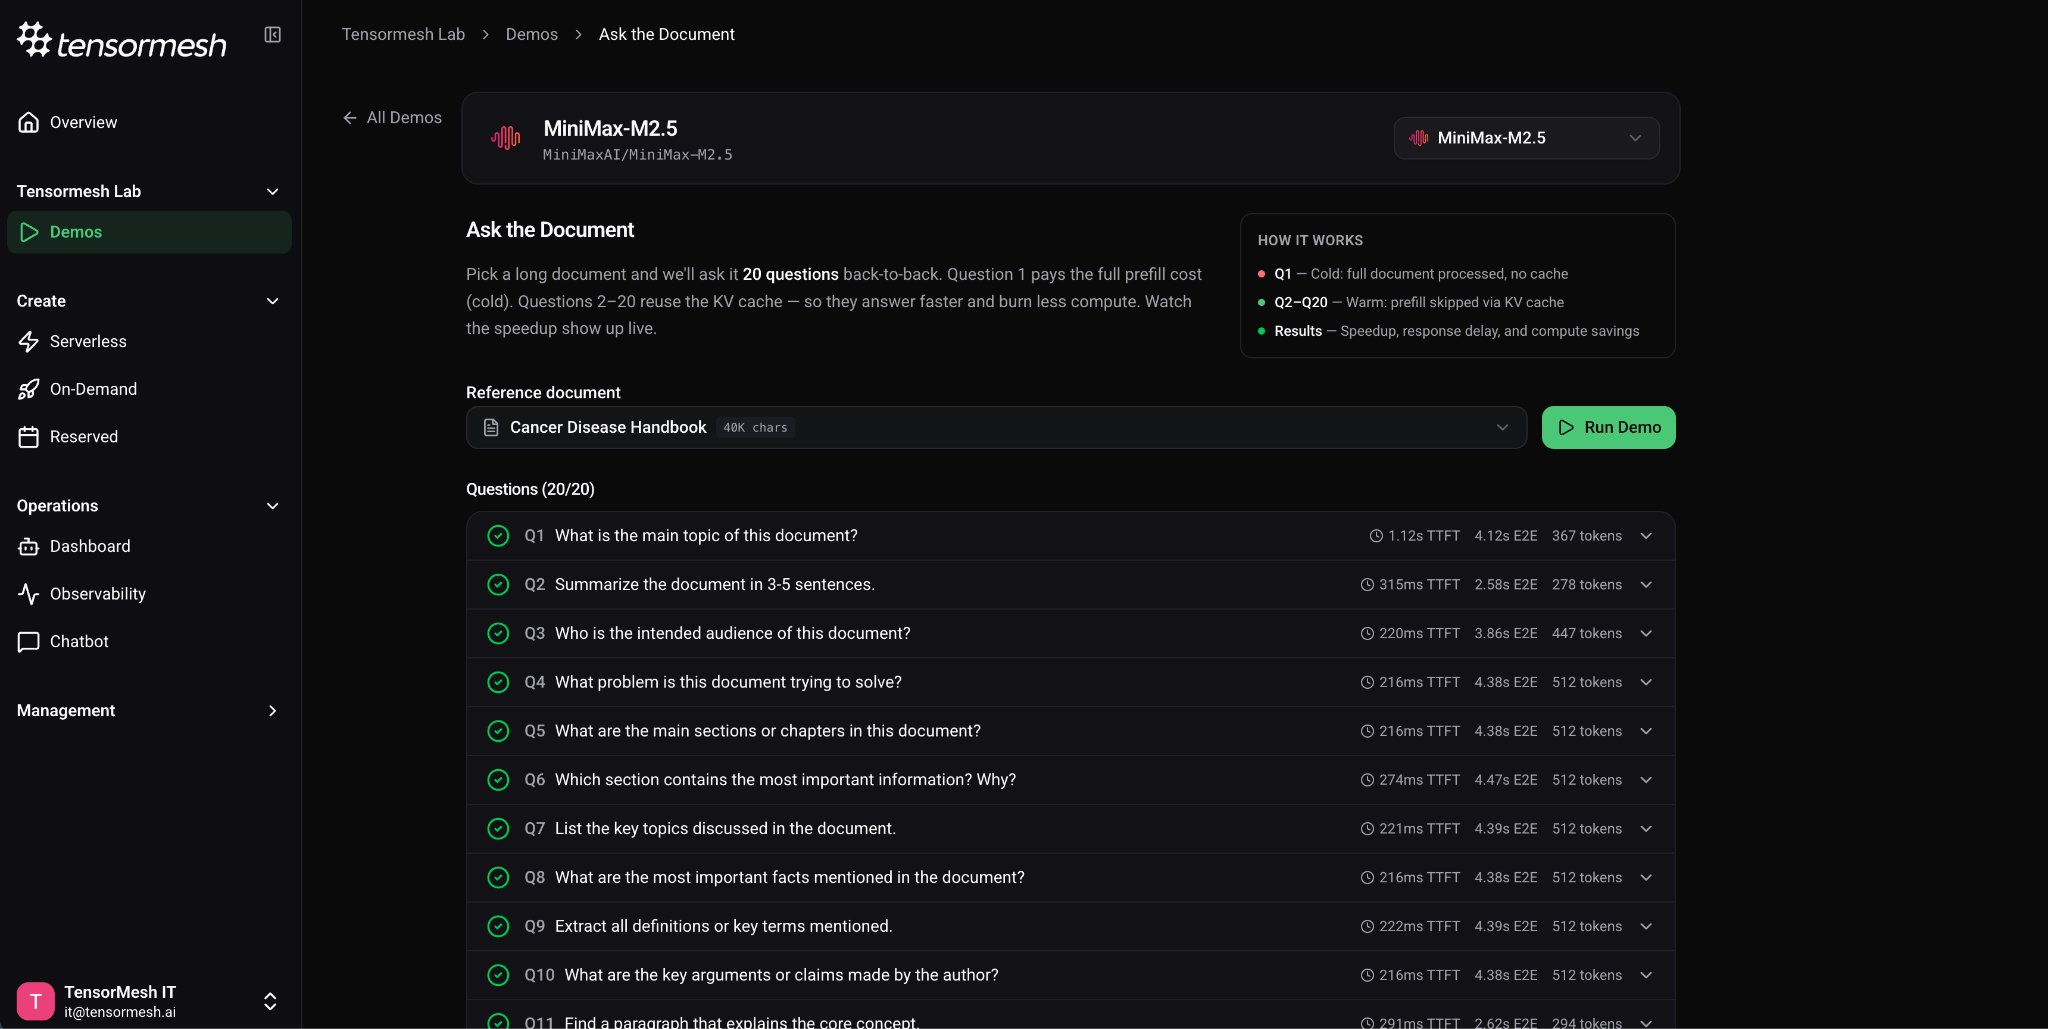The height and width of the screenshot is (1029, 2048).
Task: Click 1.12s TTFT value in Q1
Action: (x=1424, y=536)
